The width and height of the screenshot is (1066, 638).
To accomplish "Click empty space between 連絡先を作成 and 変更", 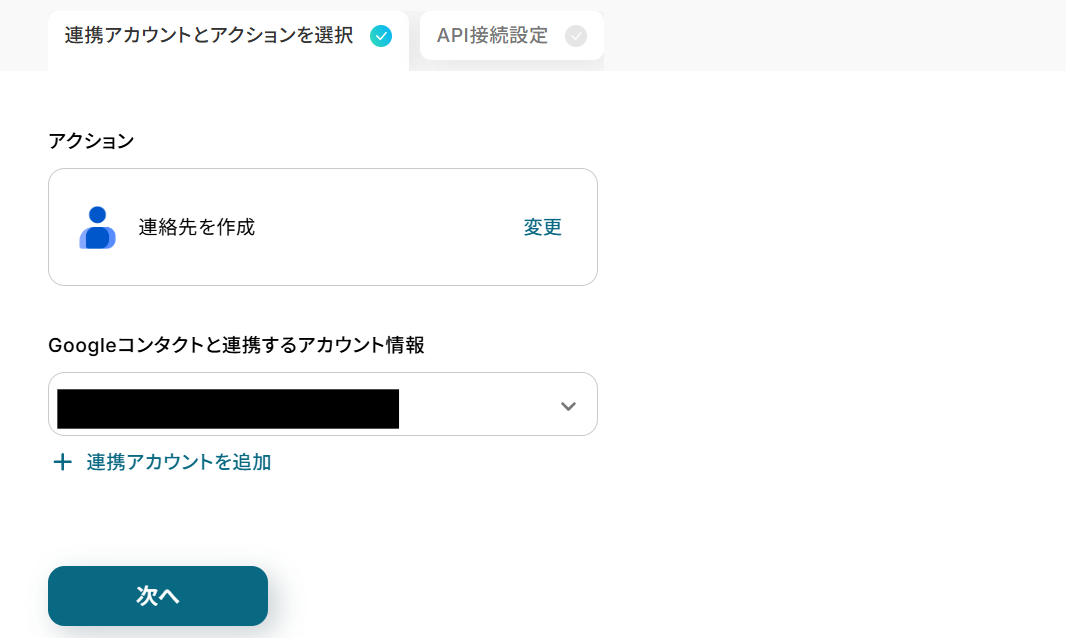I will click(390, 227).
